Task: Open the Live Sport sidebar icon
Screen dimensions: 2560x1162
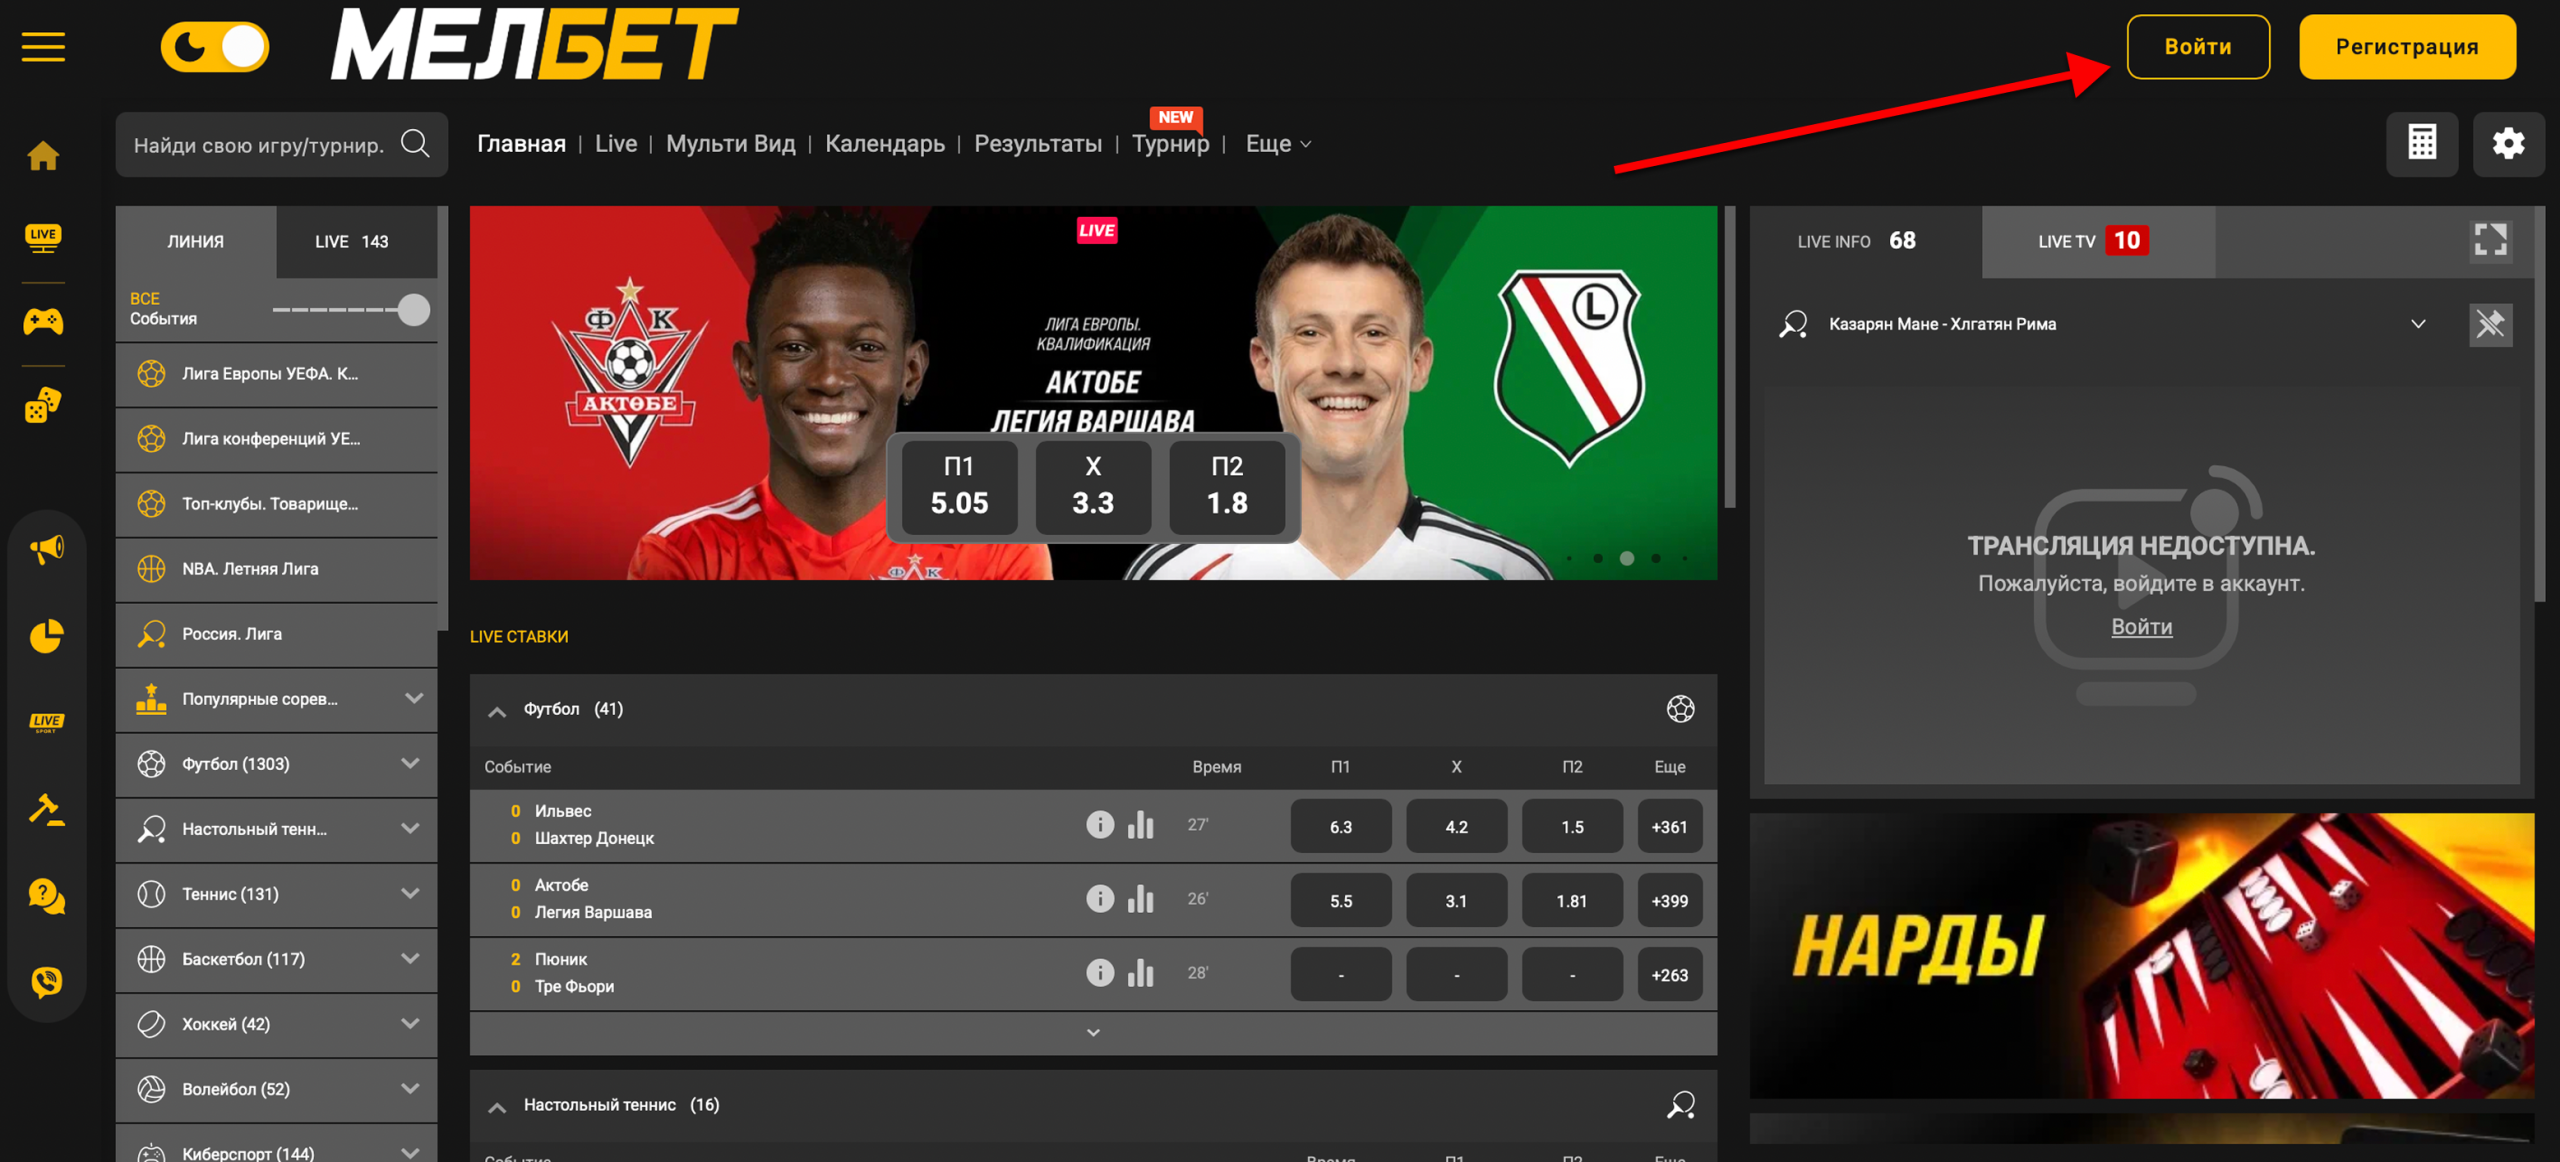Action: (x=46, y=722)
